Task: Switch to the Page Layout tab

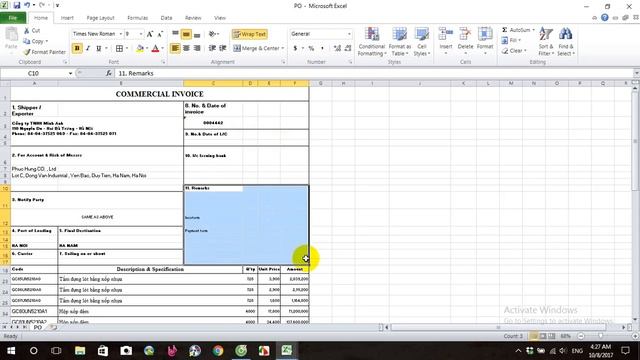Action: pyautogui.click(x=100, y=18)
